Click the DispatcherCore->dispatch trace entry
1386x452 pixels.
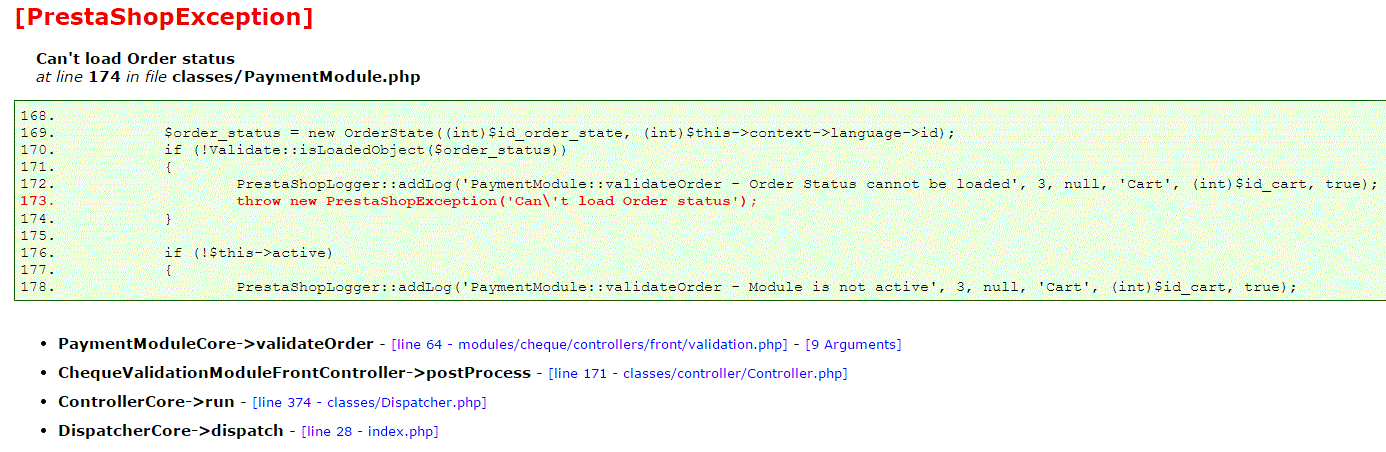tap(171, 431)
